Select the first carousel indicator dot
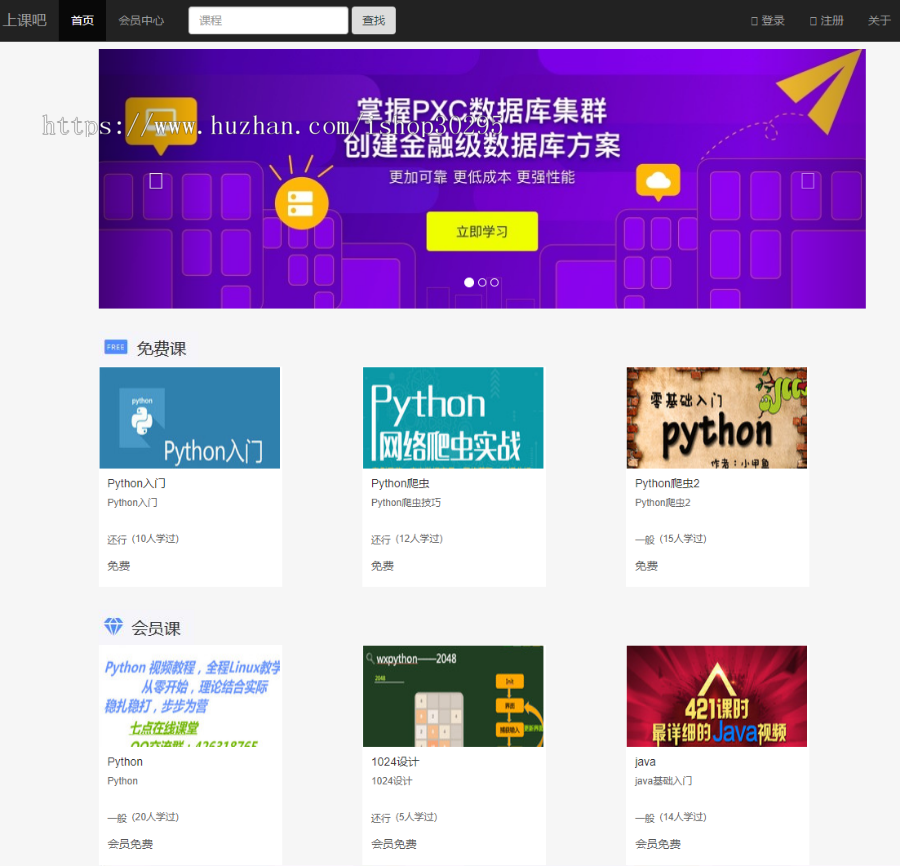 pyautogui.click(x=469, y=282)
